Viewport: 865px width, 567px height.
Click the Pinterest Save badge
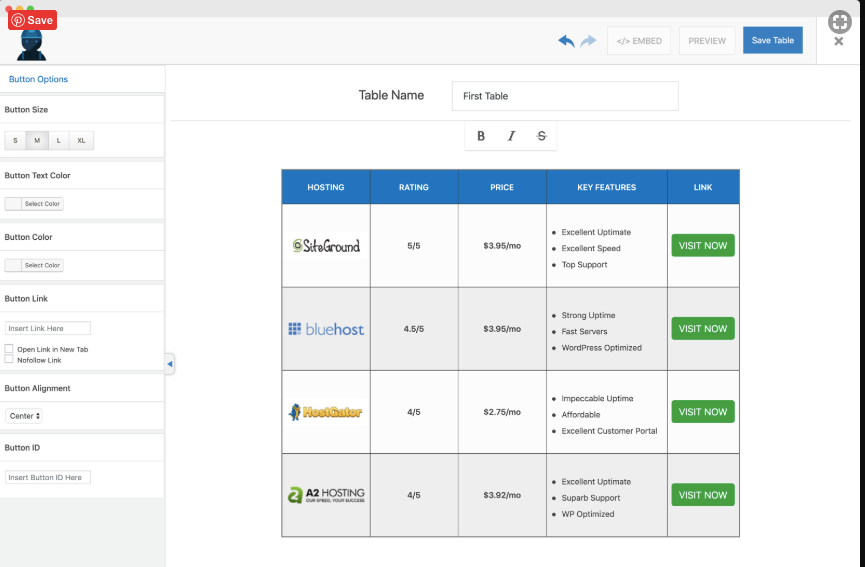point(33,20)
